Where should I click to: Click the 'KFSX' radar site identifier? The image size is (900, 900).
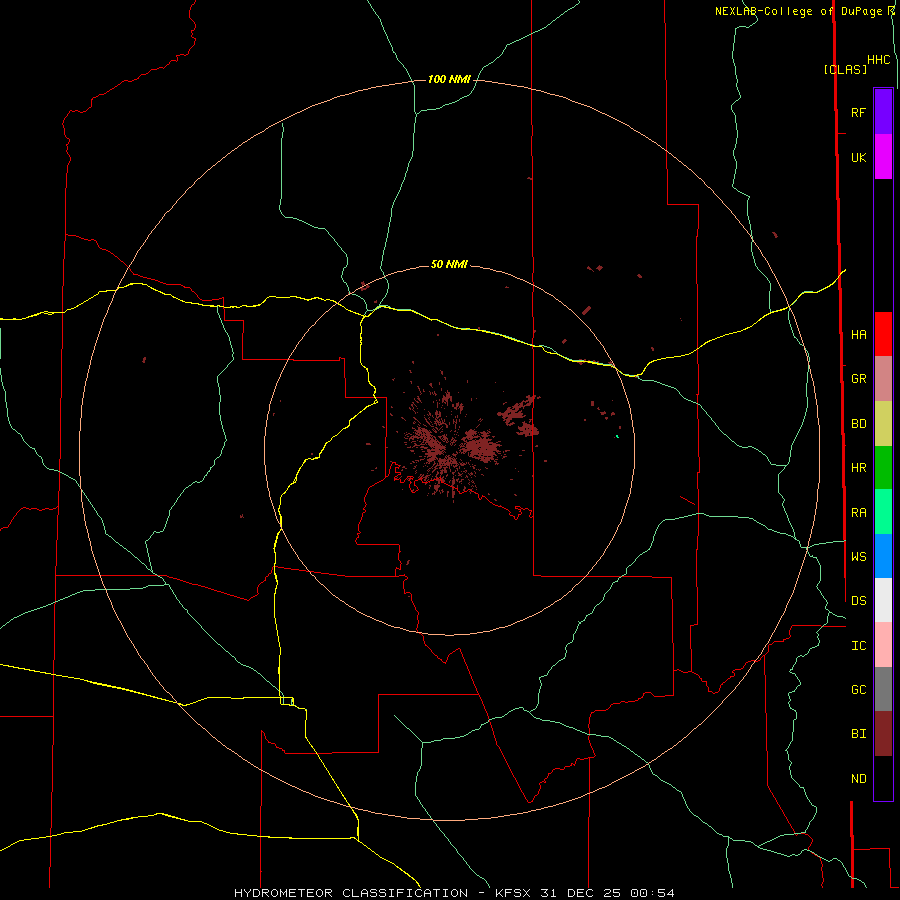[x=513, y=893]
